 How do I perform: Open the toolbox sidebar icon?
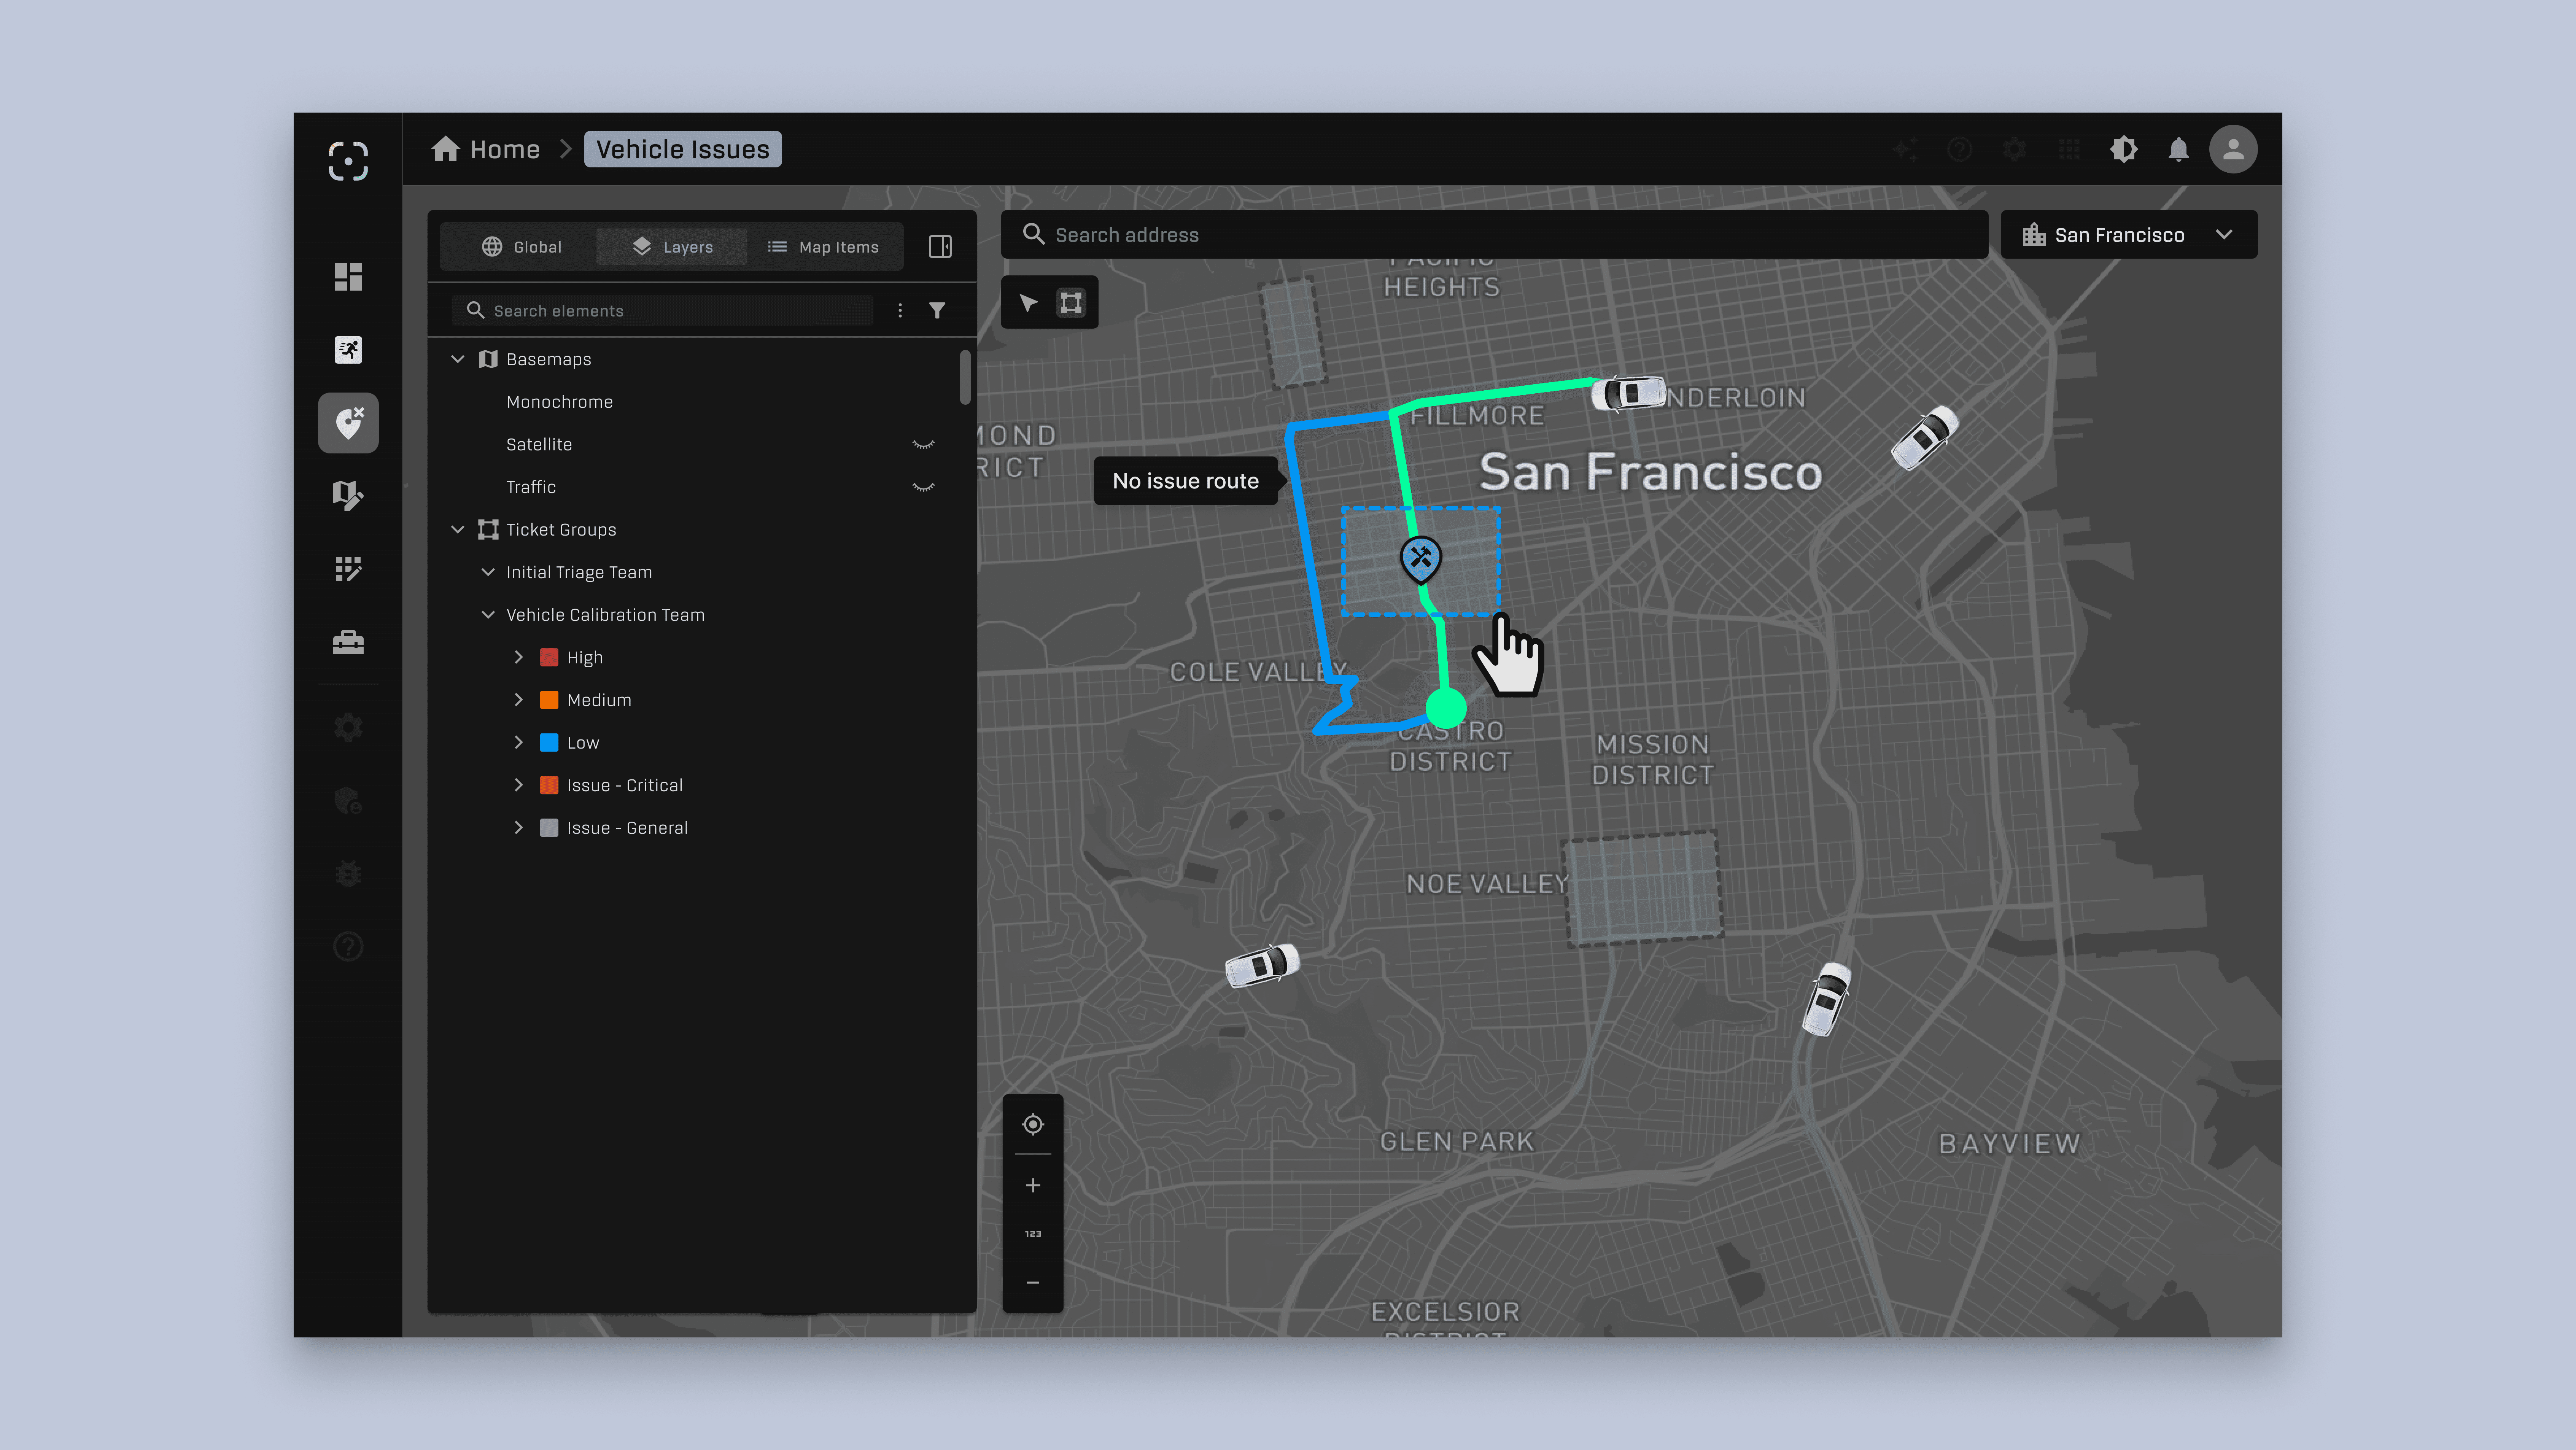348,642
